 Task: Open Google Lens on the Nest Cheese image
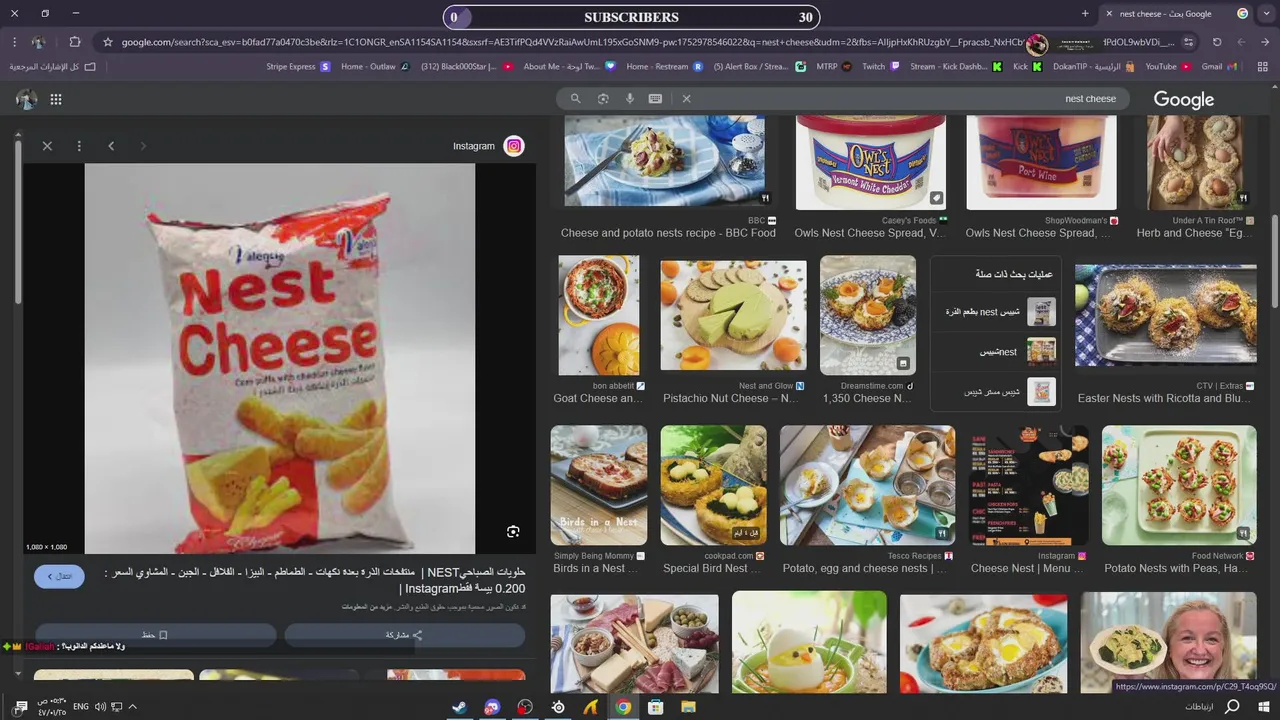tap(513, 532)
